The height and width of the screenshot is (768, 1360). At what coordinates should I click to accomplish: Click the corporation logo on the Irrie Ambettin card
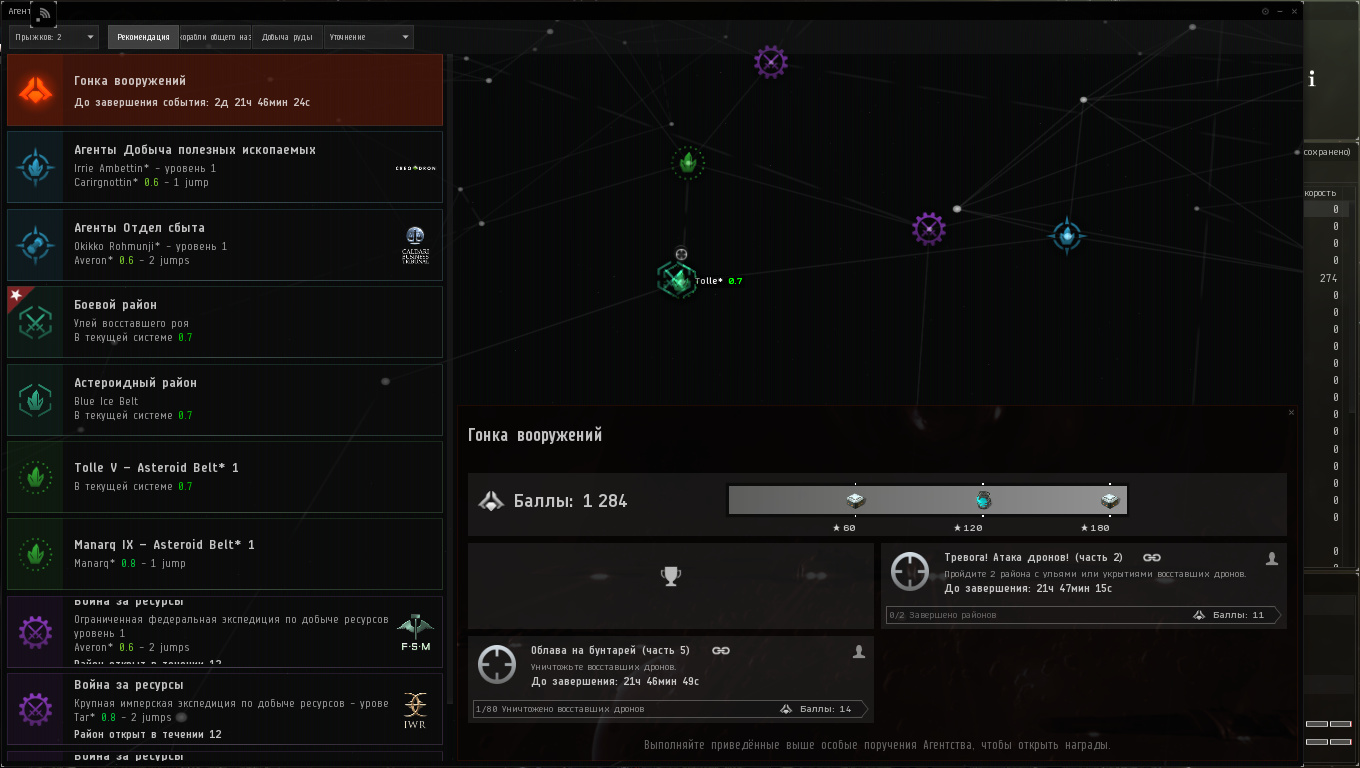[x=415, y=168]
